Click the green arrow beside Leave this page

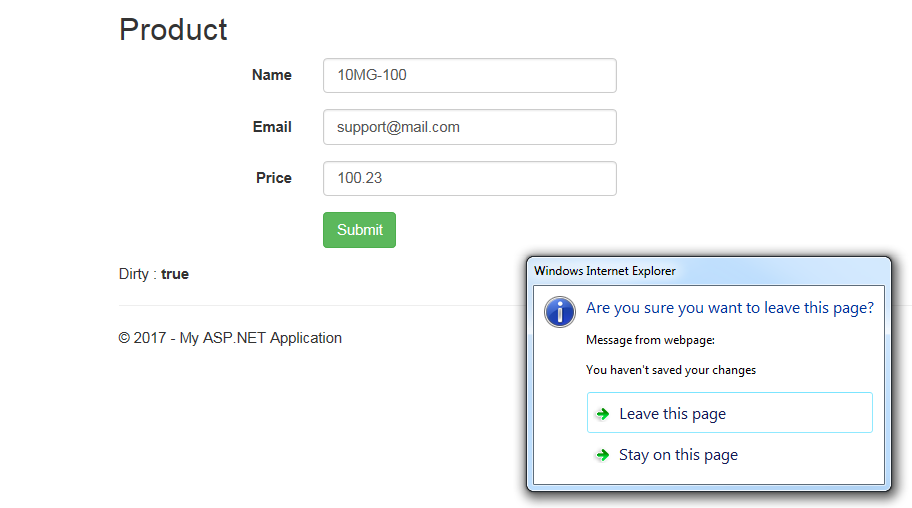coord(602,414)
